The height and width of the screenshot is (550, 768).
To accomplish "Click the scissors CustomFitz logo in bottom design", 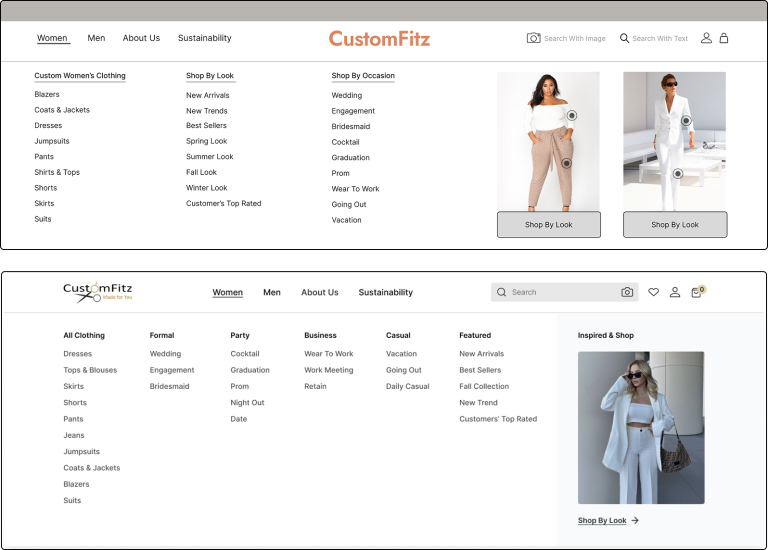I will point(97,292).
